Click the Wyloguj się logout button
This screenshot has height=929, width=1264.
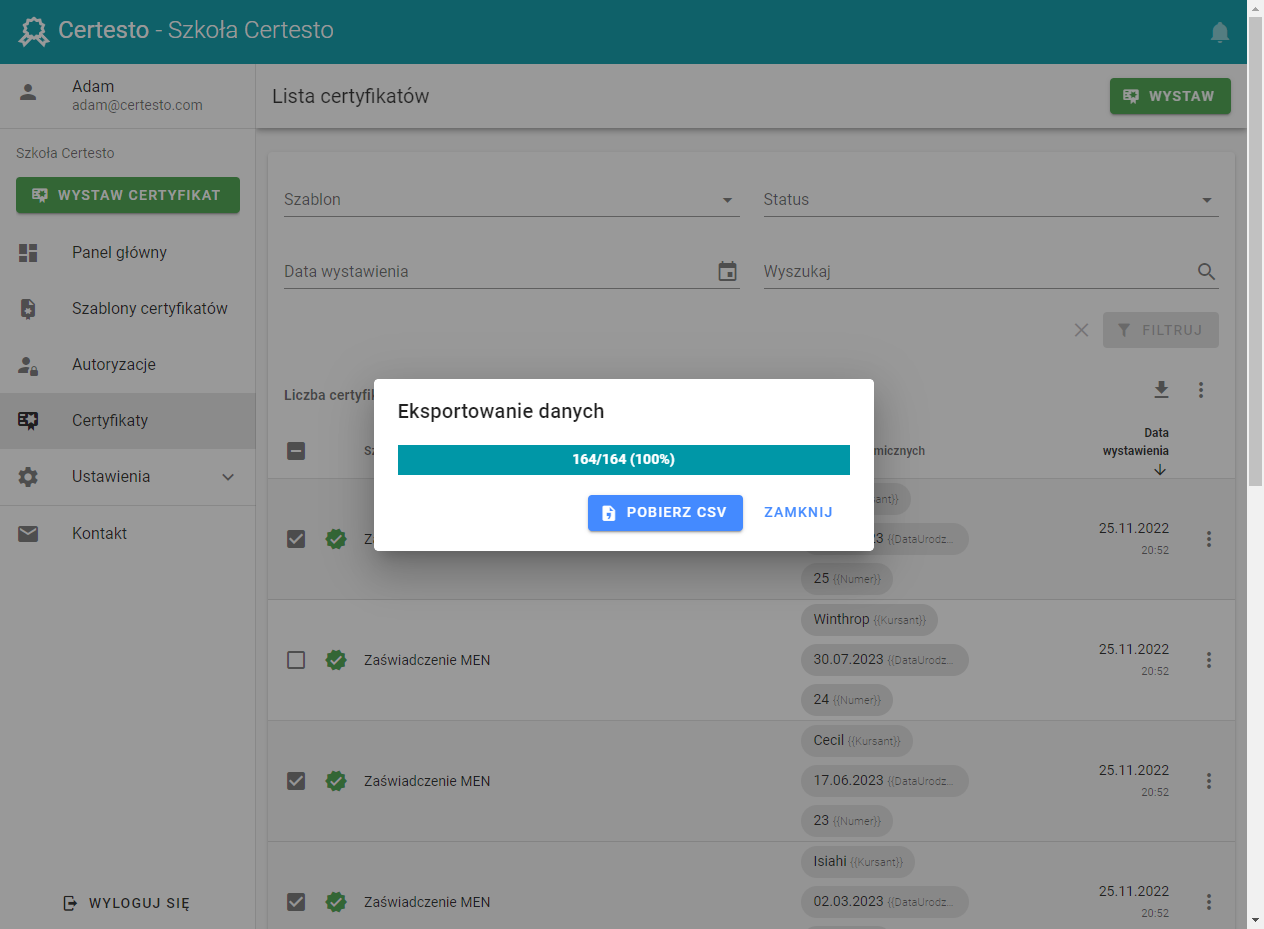126,903
